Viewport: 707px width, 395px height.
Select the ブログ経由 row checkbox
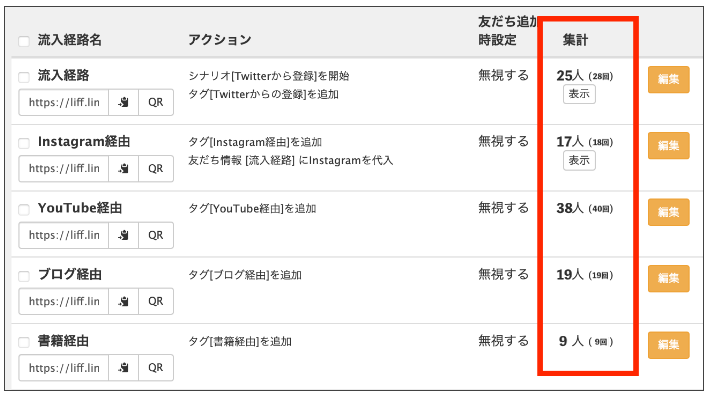coord(24,276)
